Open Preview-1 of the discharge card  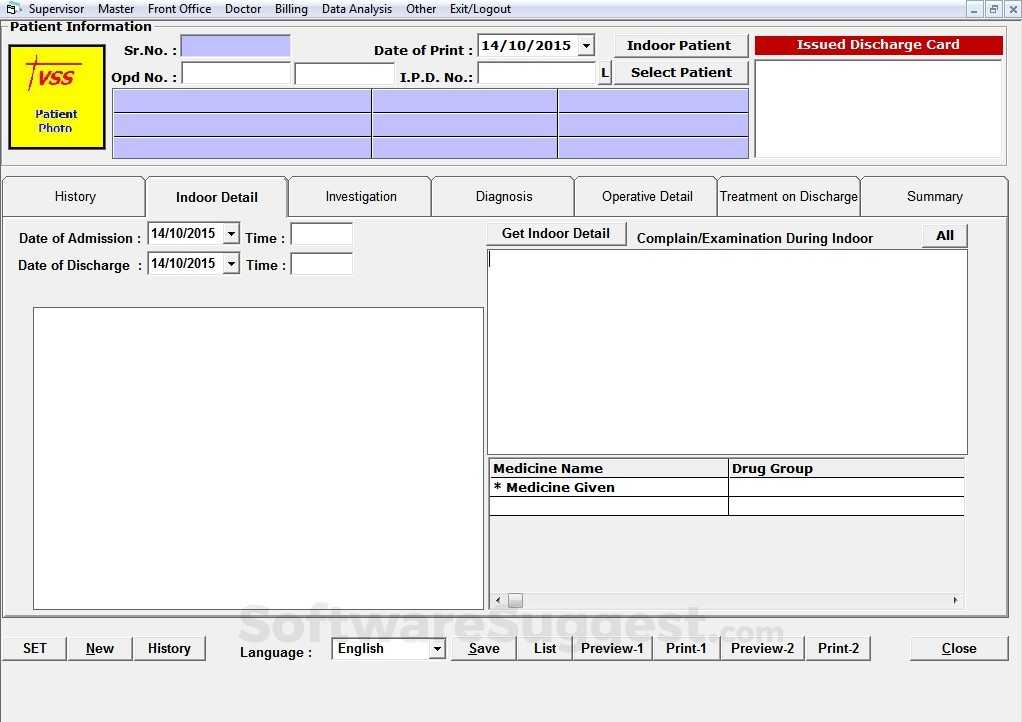tap(611, 648)
